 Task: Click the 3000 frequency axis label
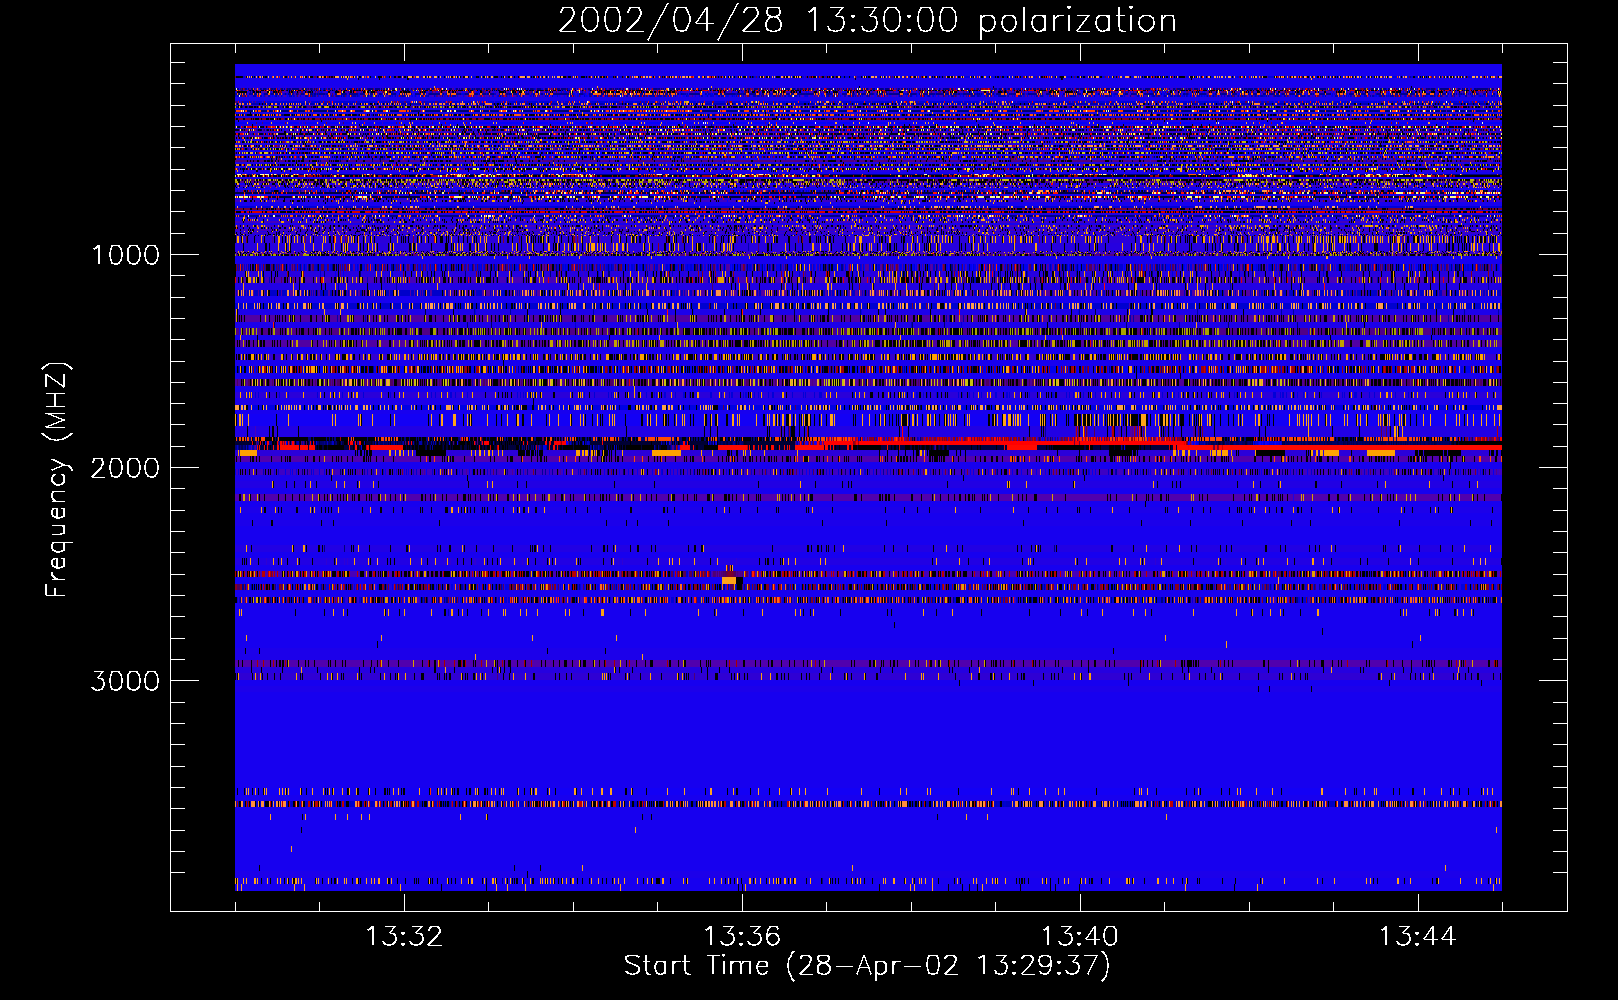coord(125,681)
